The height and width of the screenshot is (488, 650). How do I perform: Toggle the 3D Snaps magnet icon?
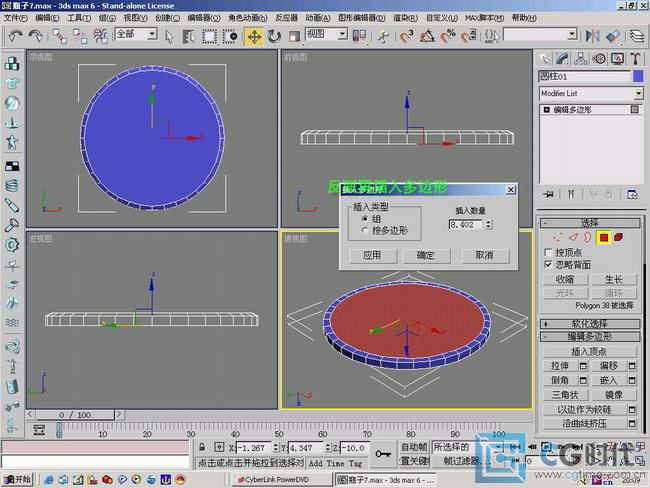click(406, 36)
